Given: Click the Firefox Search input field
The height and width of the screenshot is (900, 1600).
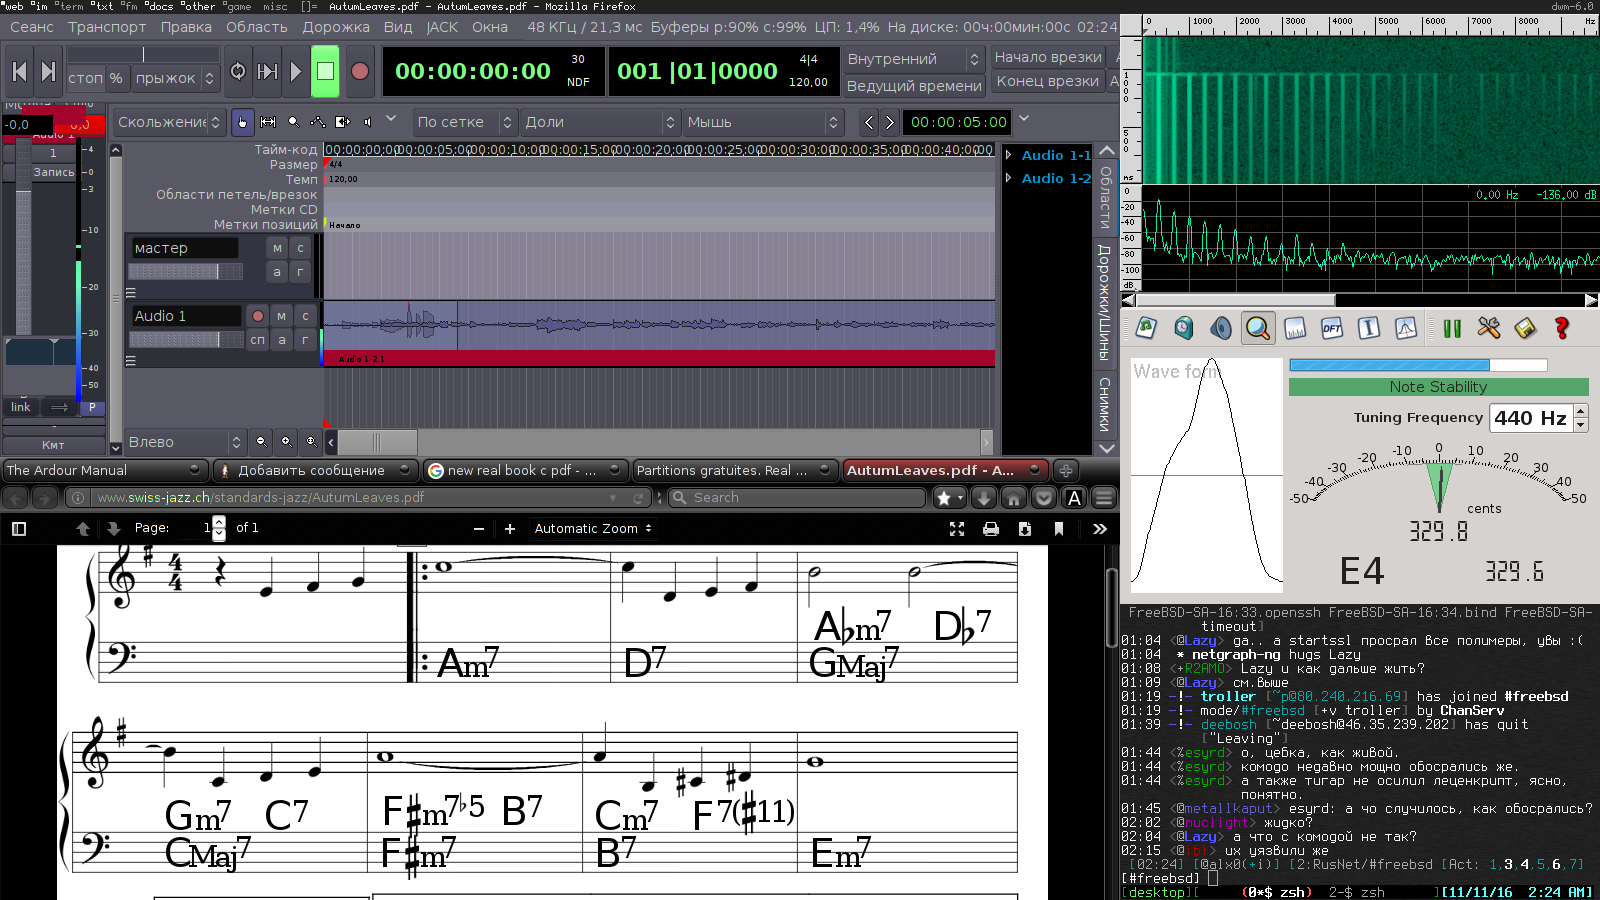Looking at the screenshot, I should pyautogui.click(x=796, y=497).
